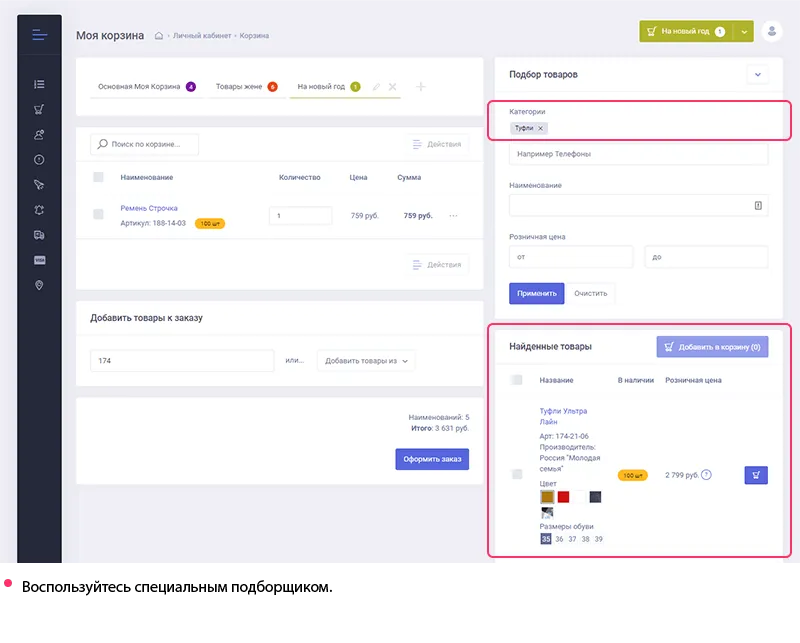Viewport: 800px width, 643px height.
Task: Click the shopping cart icon in the sidebar
Action: (39, 110)
